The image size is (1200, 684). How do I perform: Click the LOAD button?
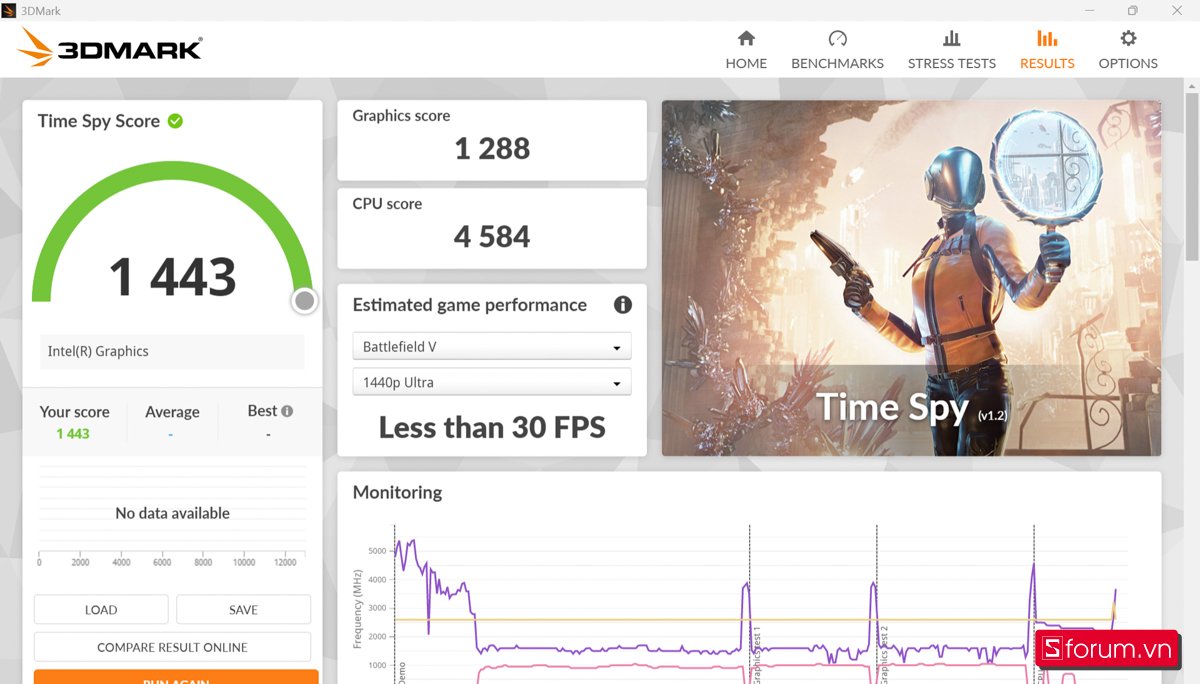101,609
